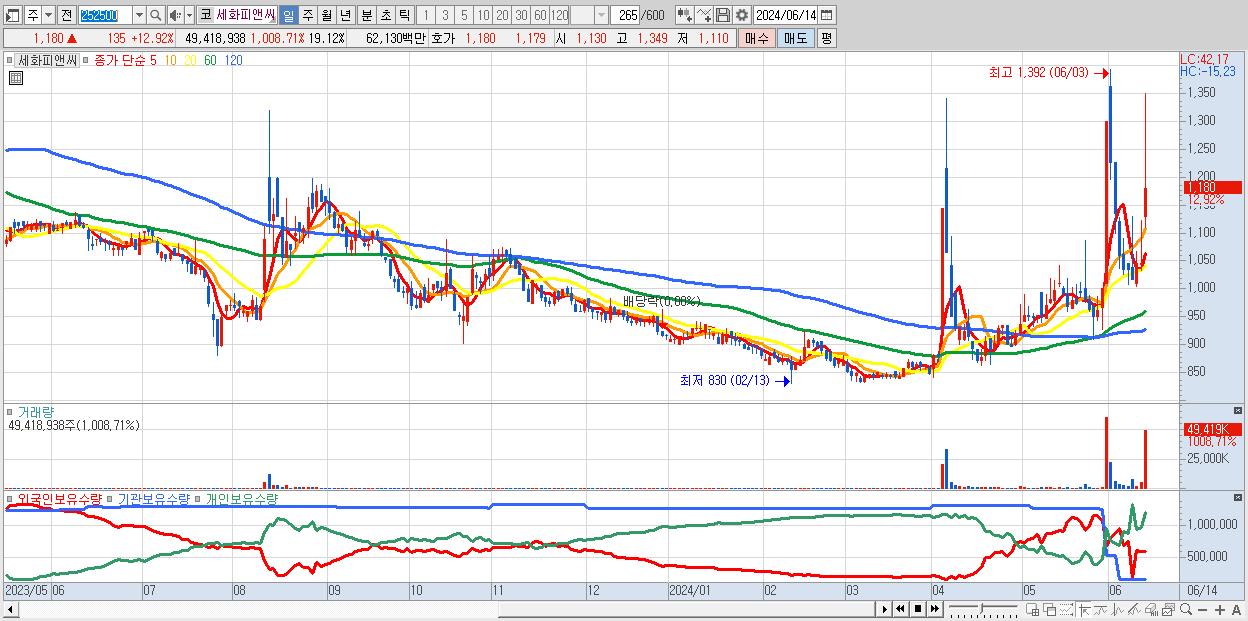Click the line chart tools icon
This screenshot has width=1248, height=621.
pyautogui.click(x=704, y=15)
